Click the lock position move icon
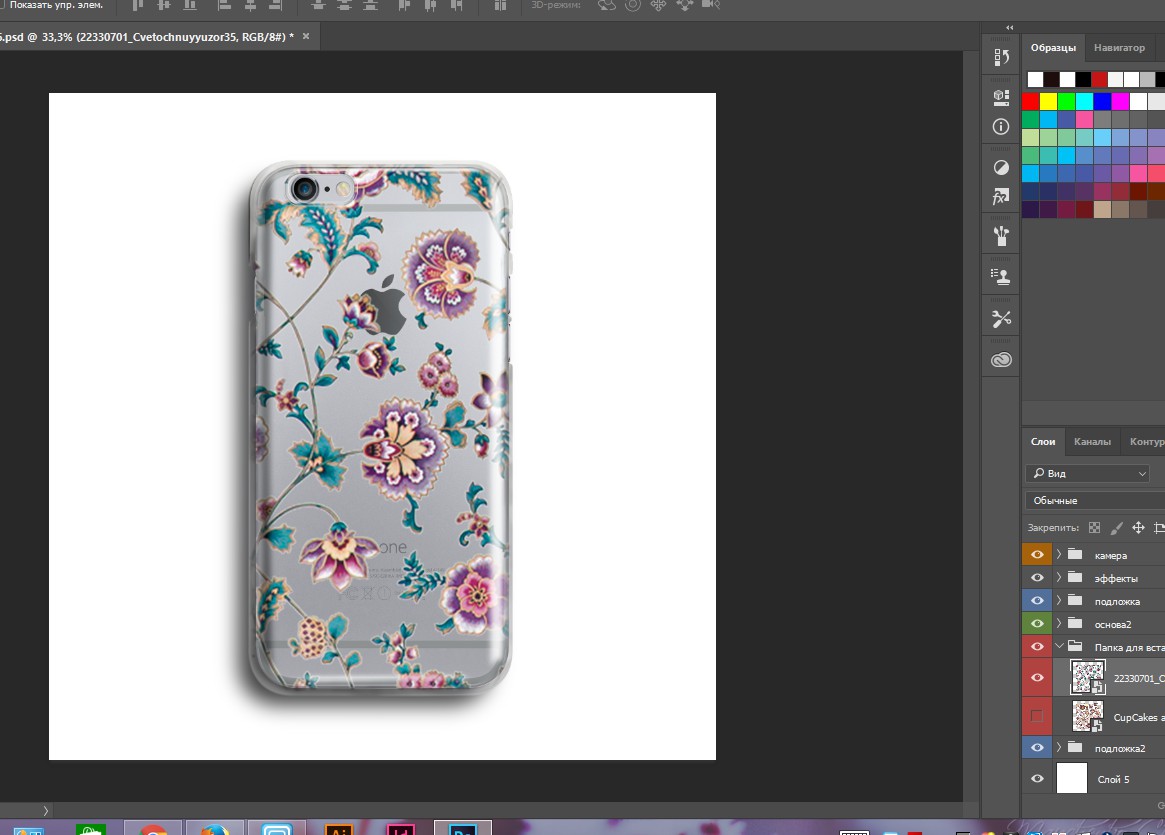The width and height of the screenshot is (1165, 835). [x=1138, y=527]
